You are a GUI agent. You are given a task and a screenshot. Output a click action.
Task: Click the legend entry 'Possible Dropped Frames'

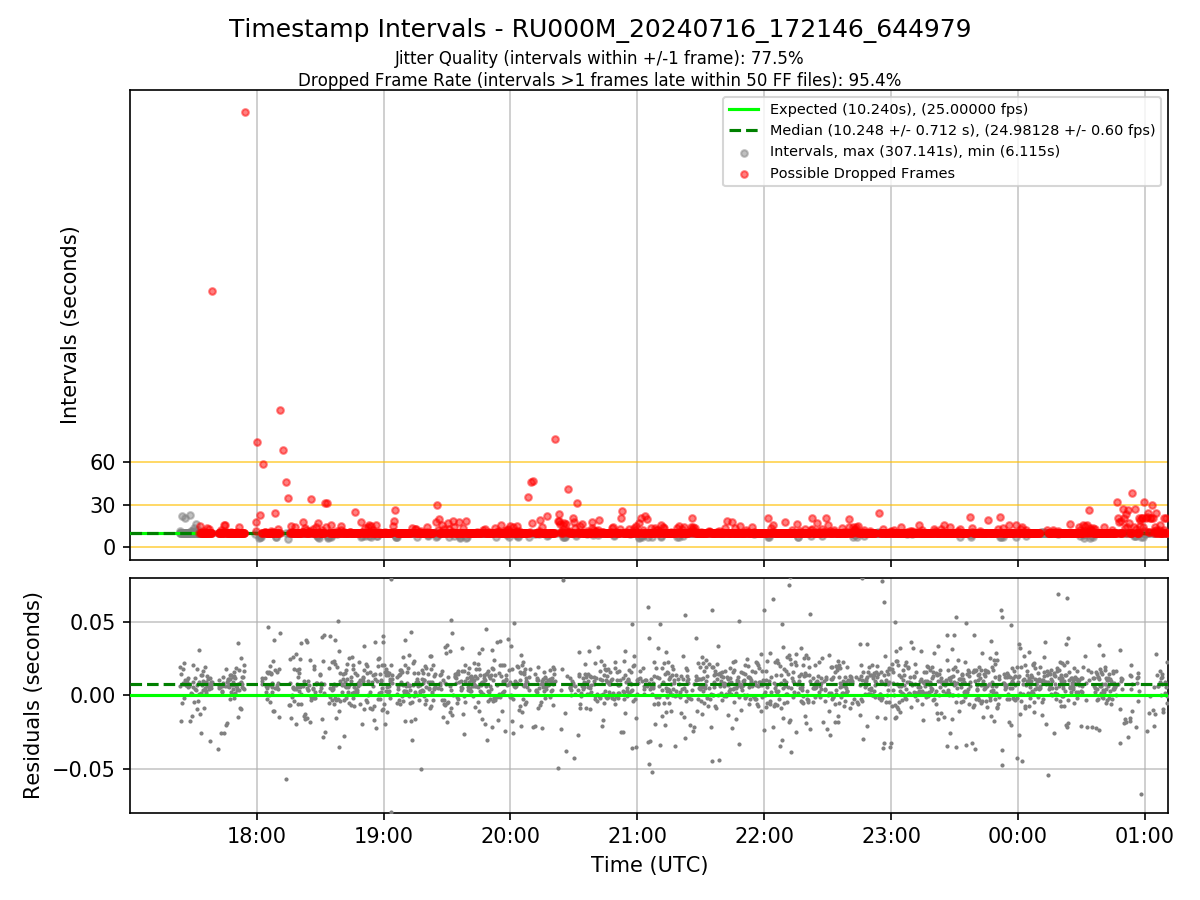(862, 173)
